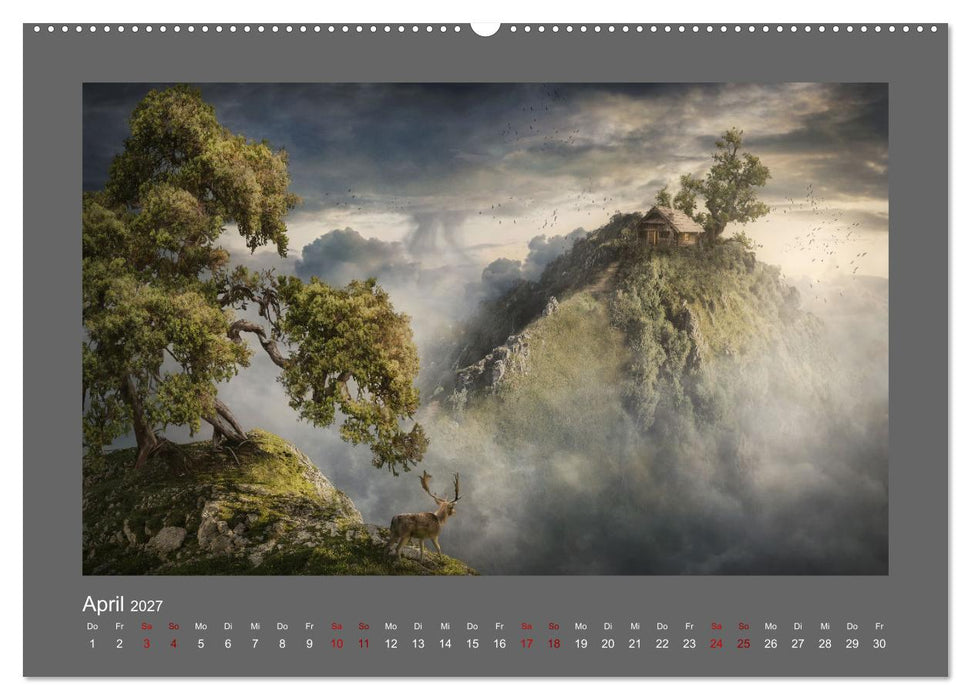Click the hanging notch at top center
This screenshot has height=700, width=971.
point(486,28)
